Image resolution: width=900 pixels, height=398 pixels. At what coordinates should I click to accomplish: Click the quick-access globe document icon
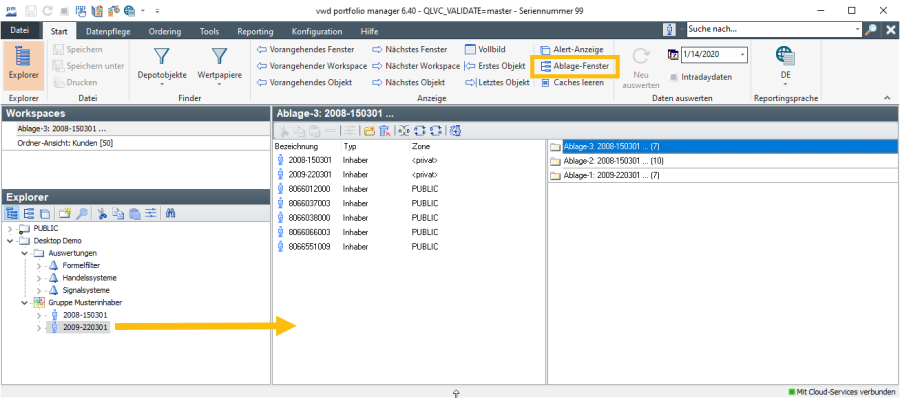pyautogui.click(x=130, y=10)
